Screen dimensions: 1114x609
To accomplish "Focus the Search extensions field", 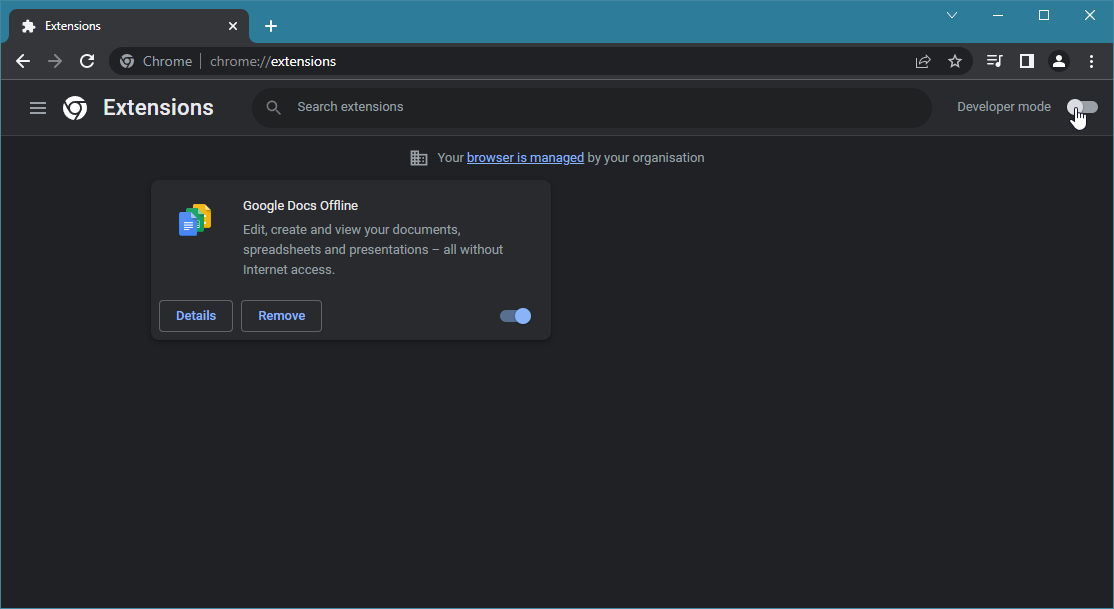I will (x=592, y=107).
